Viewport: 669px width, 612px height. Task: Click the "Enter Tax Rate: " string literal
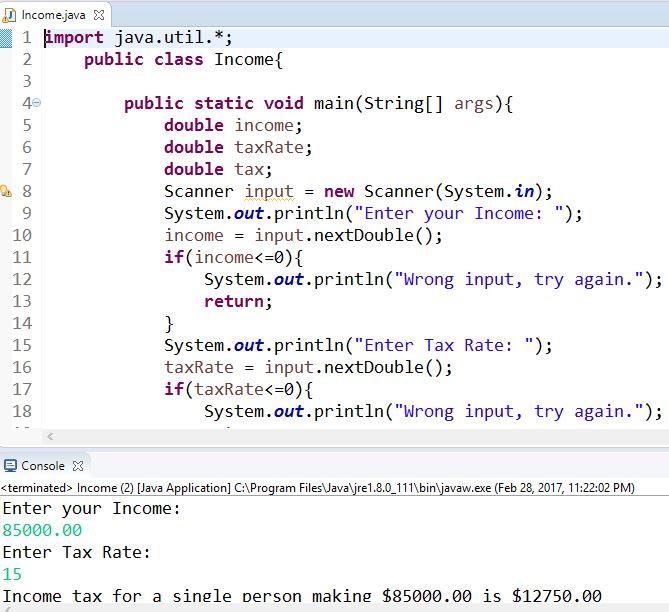point(444,345)
